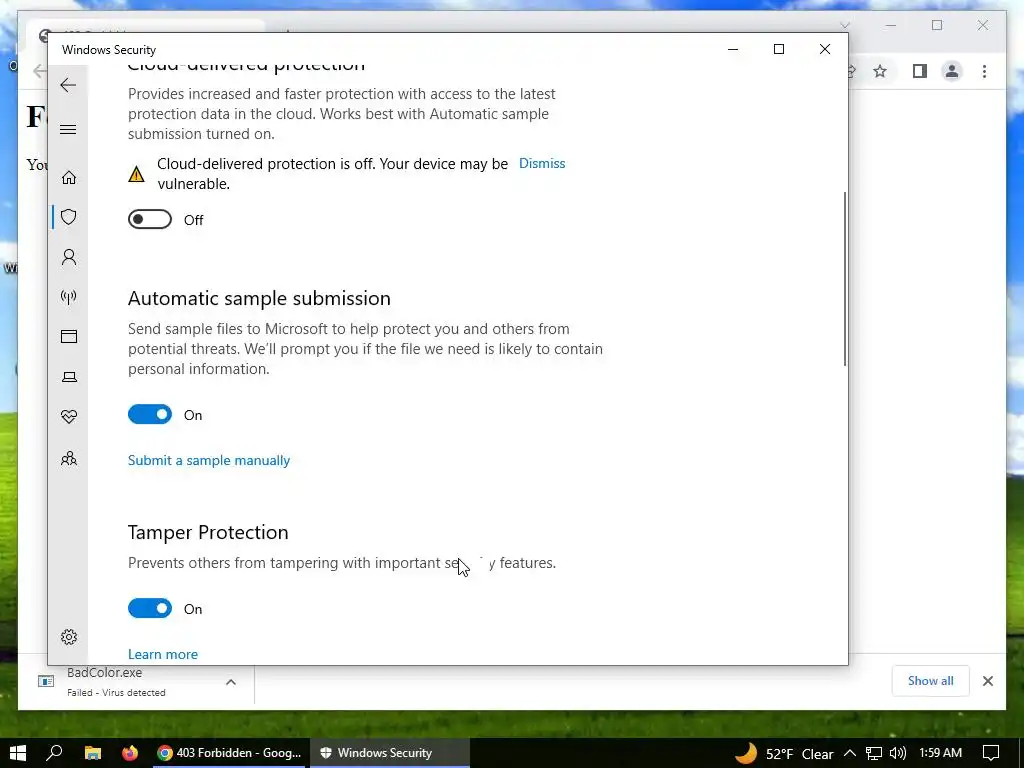The image size is (1024, 768).
Task: Open Device performance & health heart icon
Action: [69, 417]
